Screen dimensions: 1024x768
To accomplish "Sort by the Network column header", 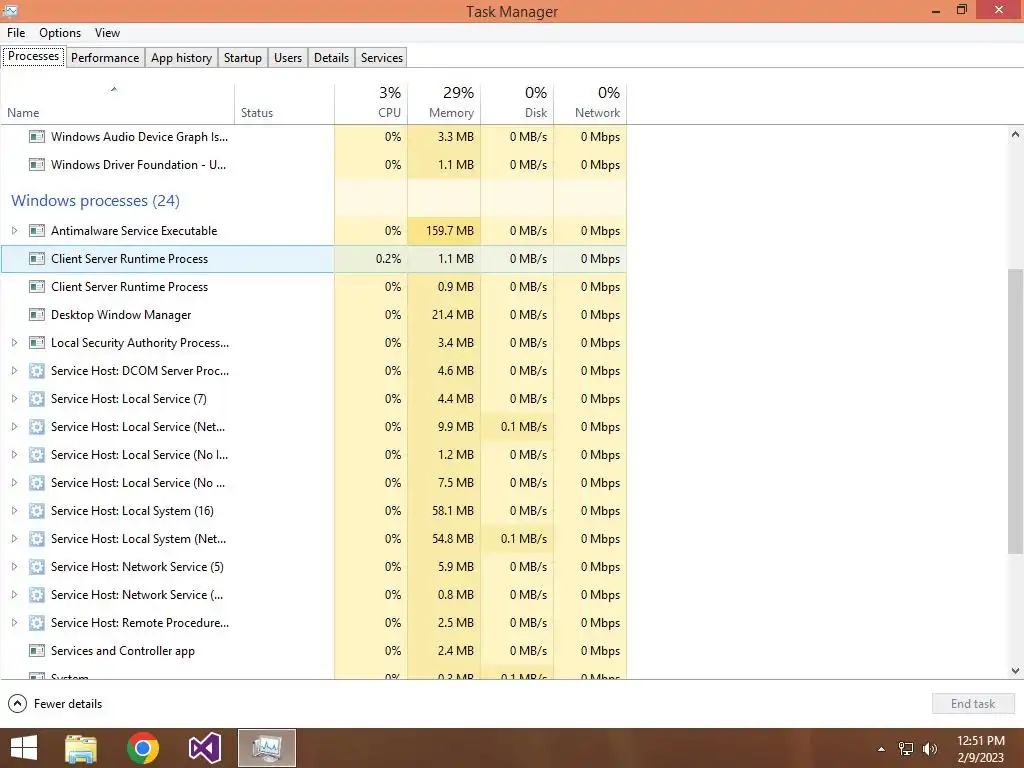I will [x=590, y=104].
